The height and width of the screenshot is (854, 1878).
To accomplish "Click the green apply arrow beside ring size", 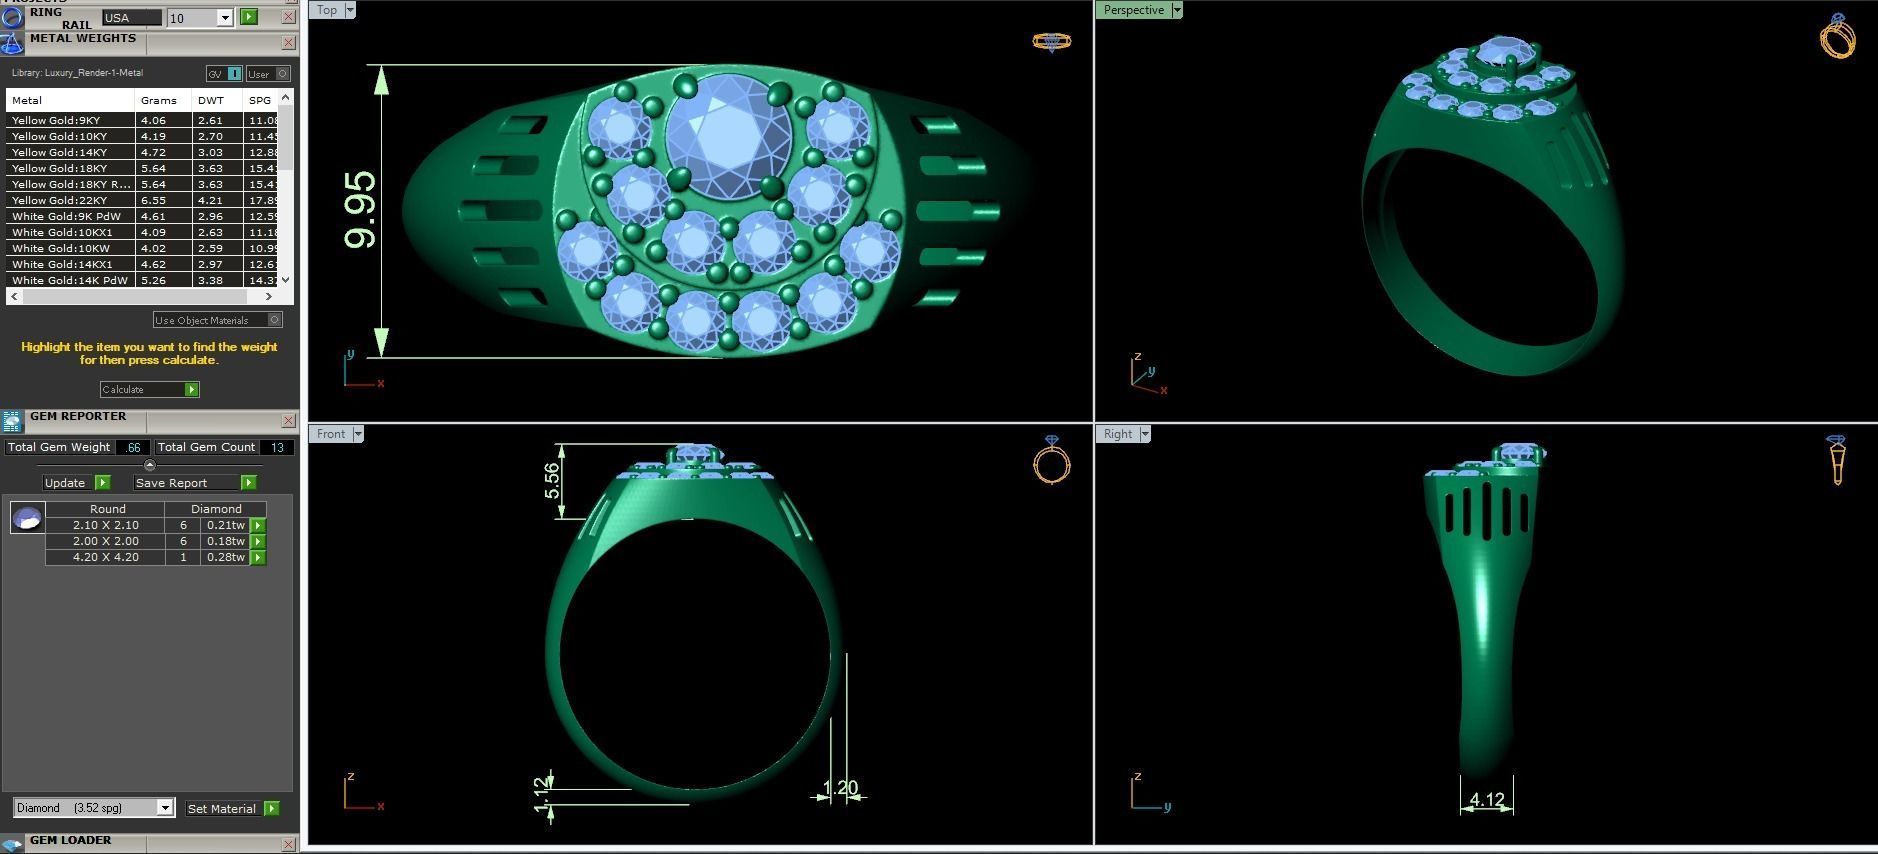I will pos(249,17).
